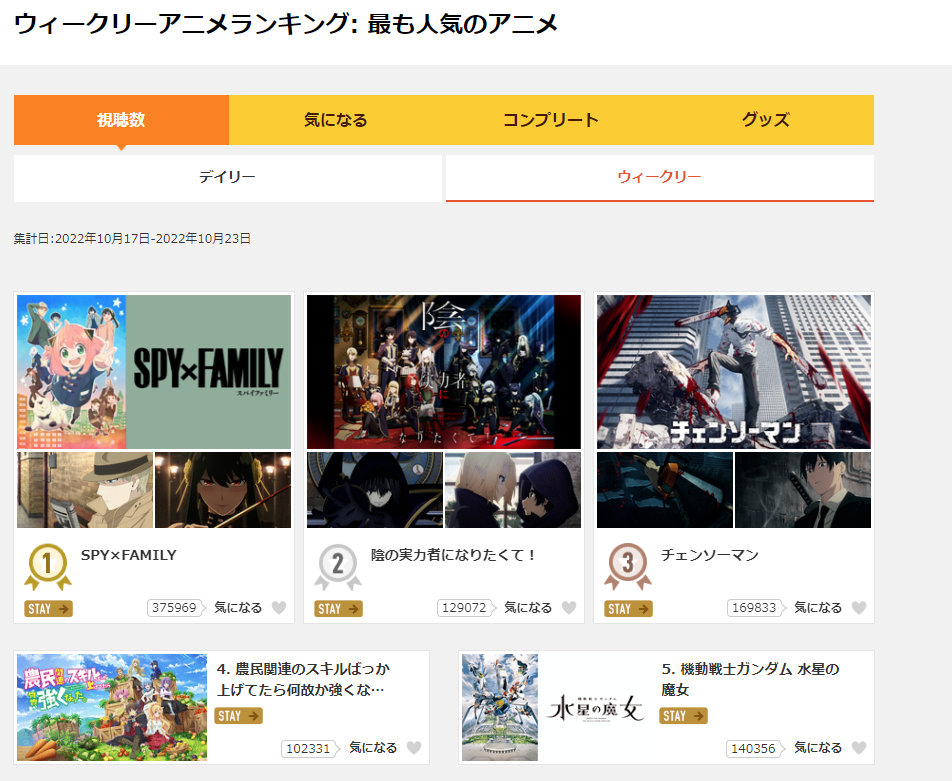Screen dimensions: 952x781
Task: Click チェンソーマン scene with suited man
Action: point(803,490)
